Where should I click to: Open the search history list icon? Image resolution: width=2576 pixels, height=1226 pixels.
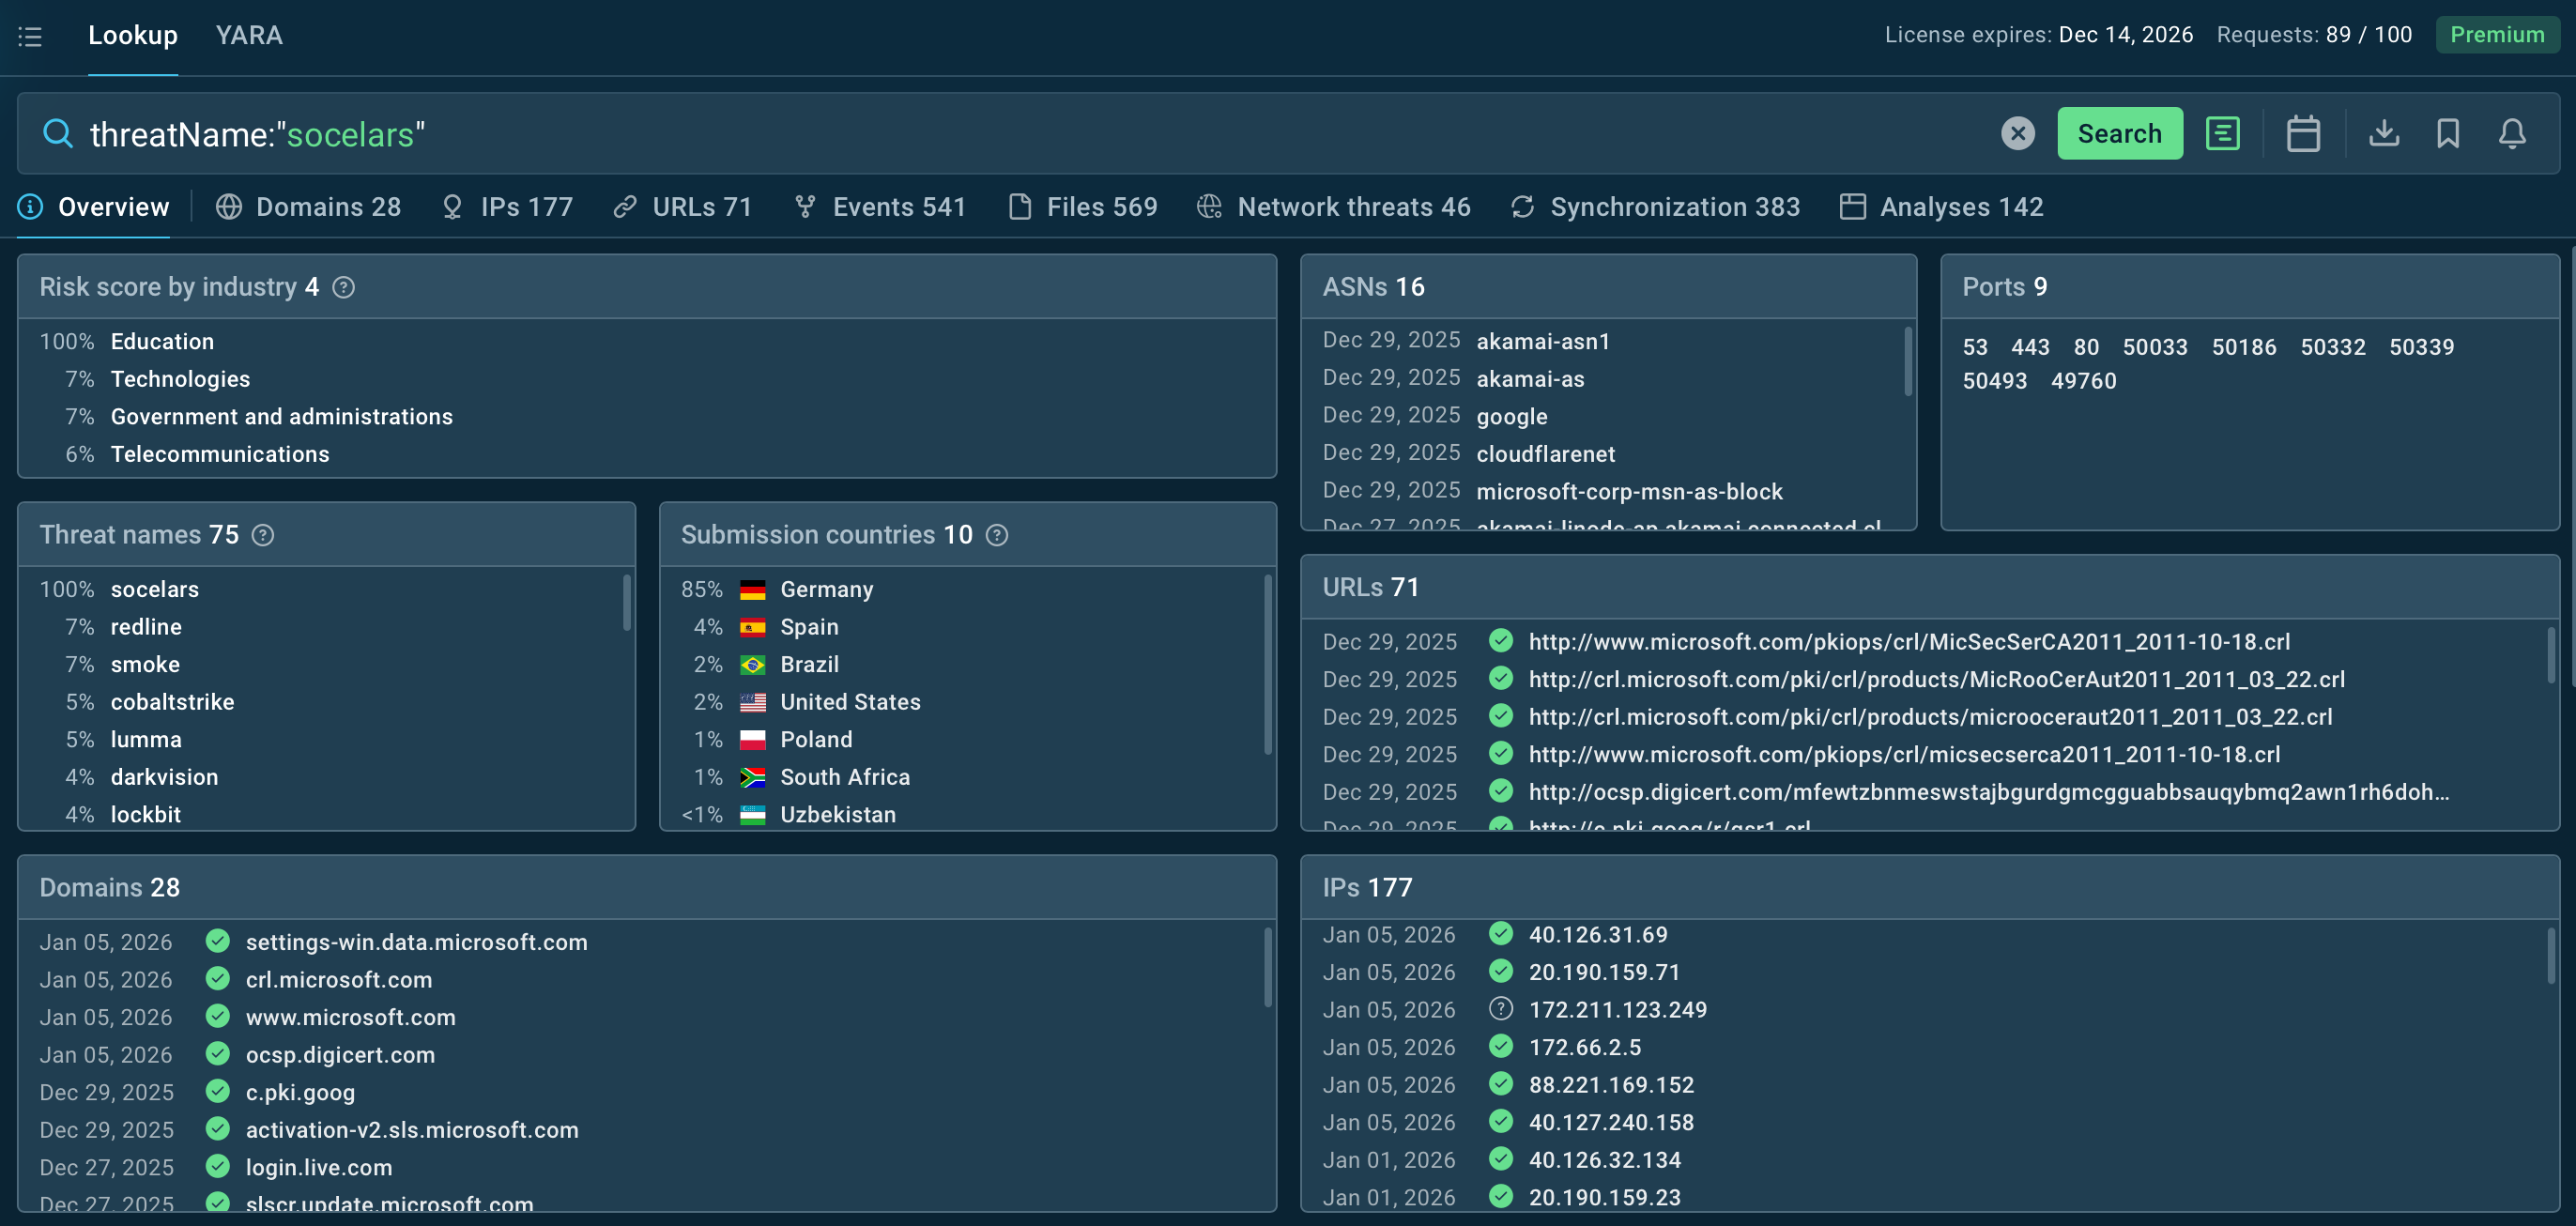coord(2222,132)
